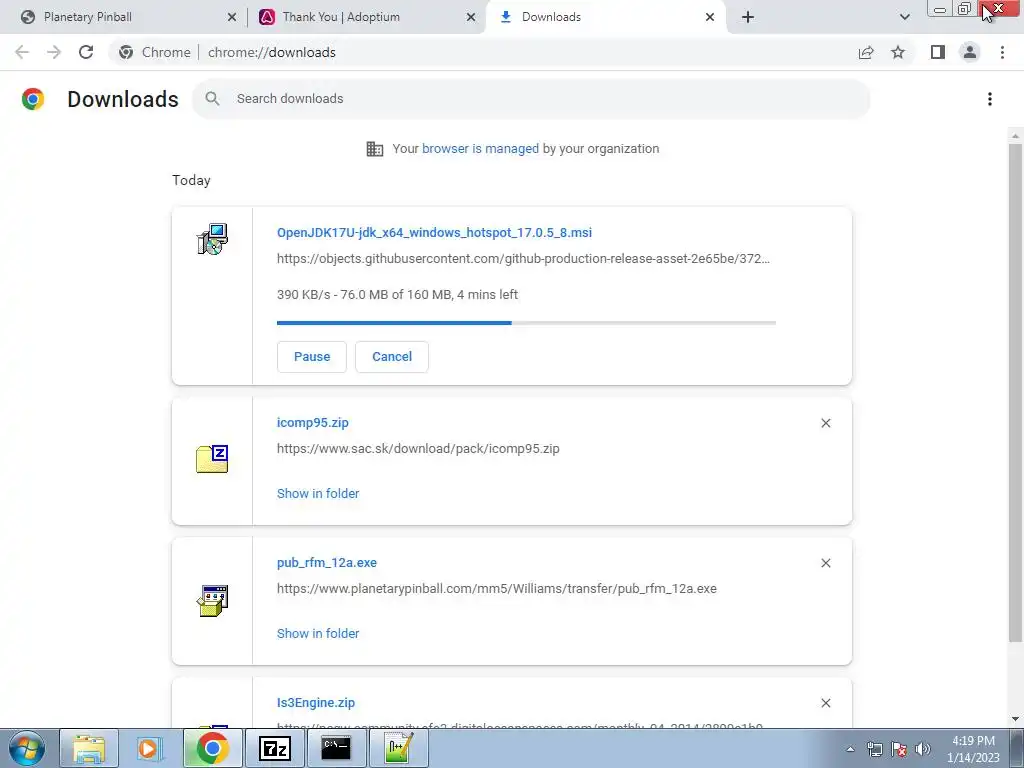Screen dimensions: 1024x768
Task: Click the scrollbar up arrow
Action: pyautogui.click(x=1015, y=136)
